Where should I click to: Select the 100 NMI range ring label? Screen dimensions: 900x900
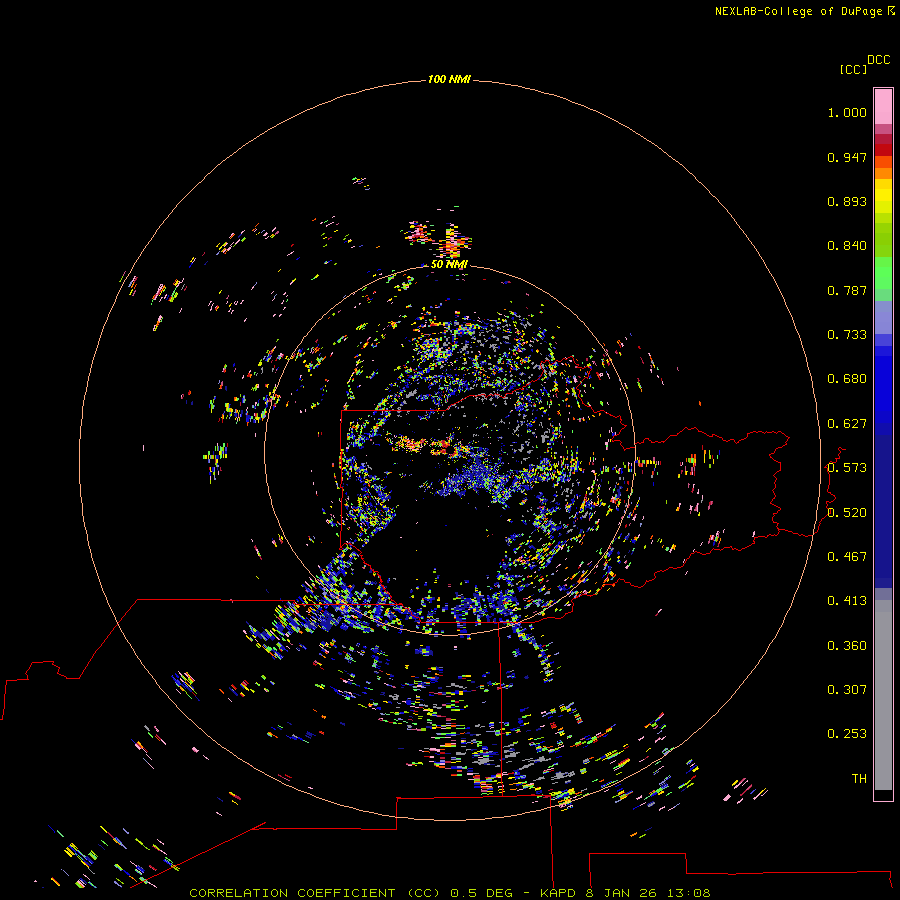449,79
